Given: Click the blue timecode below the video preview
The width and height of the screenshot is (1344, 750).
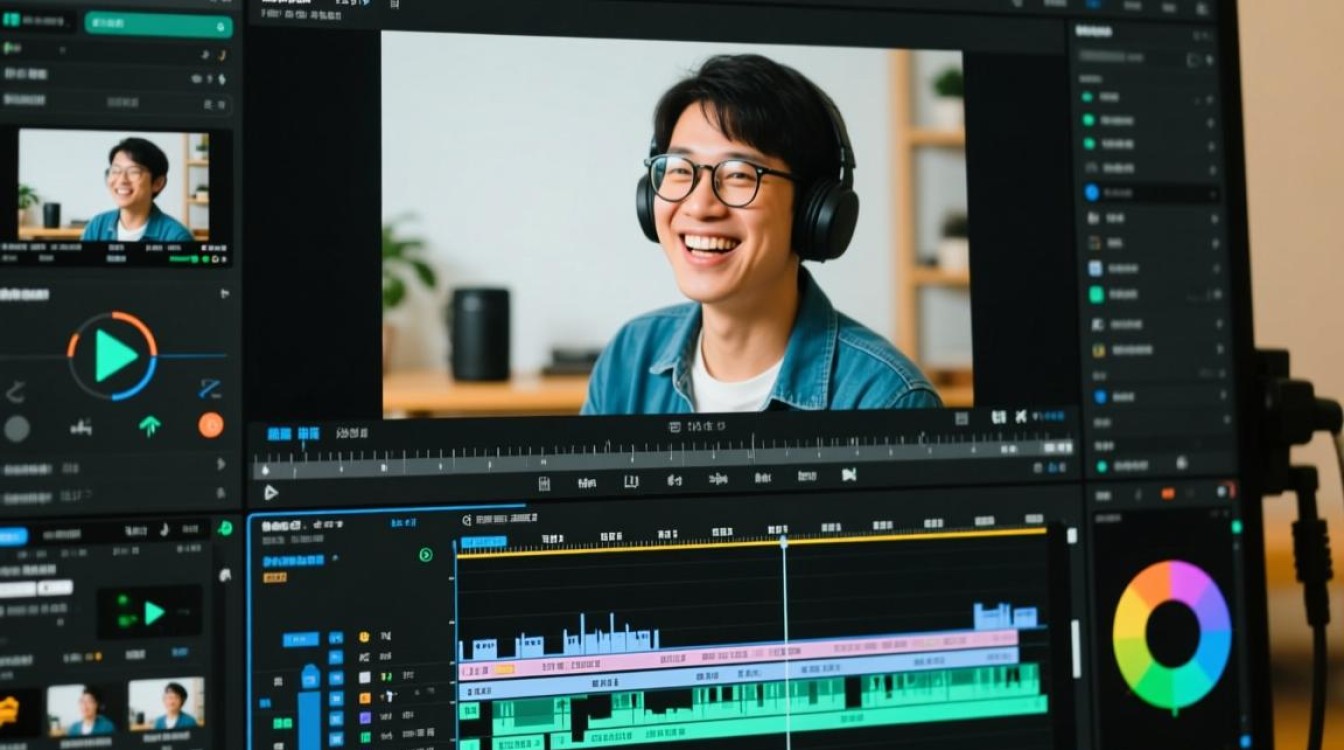Looking at the screenshot, I should click(293, 433).
